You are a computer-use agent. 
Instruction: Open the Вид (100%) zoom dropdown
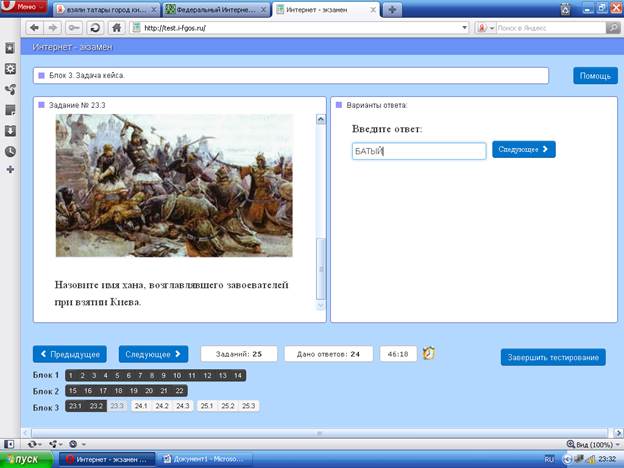[x=593, y=444]
